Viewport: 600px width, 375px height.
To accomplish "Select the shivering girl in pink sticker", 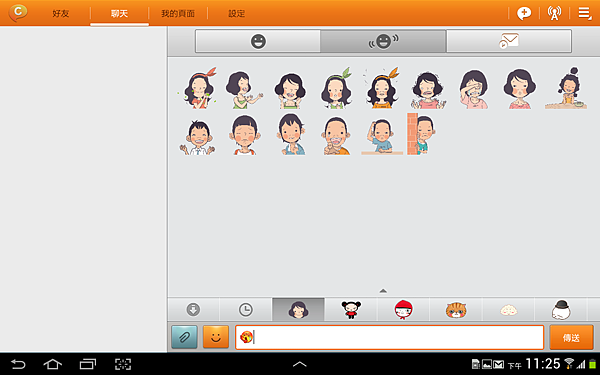I will pos(428,90).
